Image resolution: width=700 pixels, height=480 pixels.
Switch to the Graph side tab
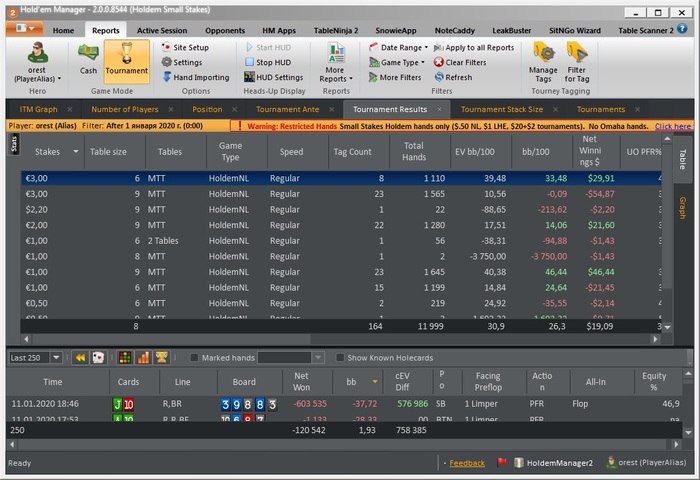tap(682, 208)
